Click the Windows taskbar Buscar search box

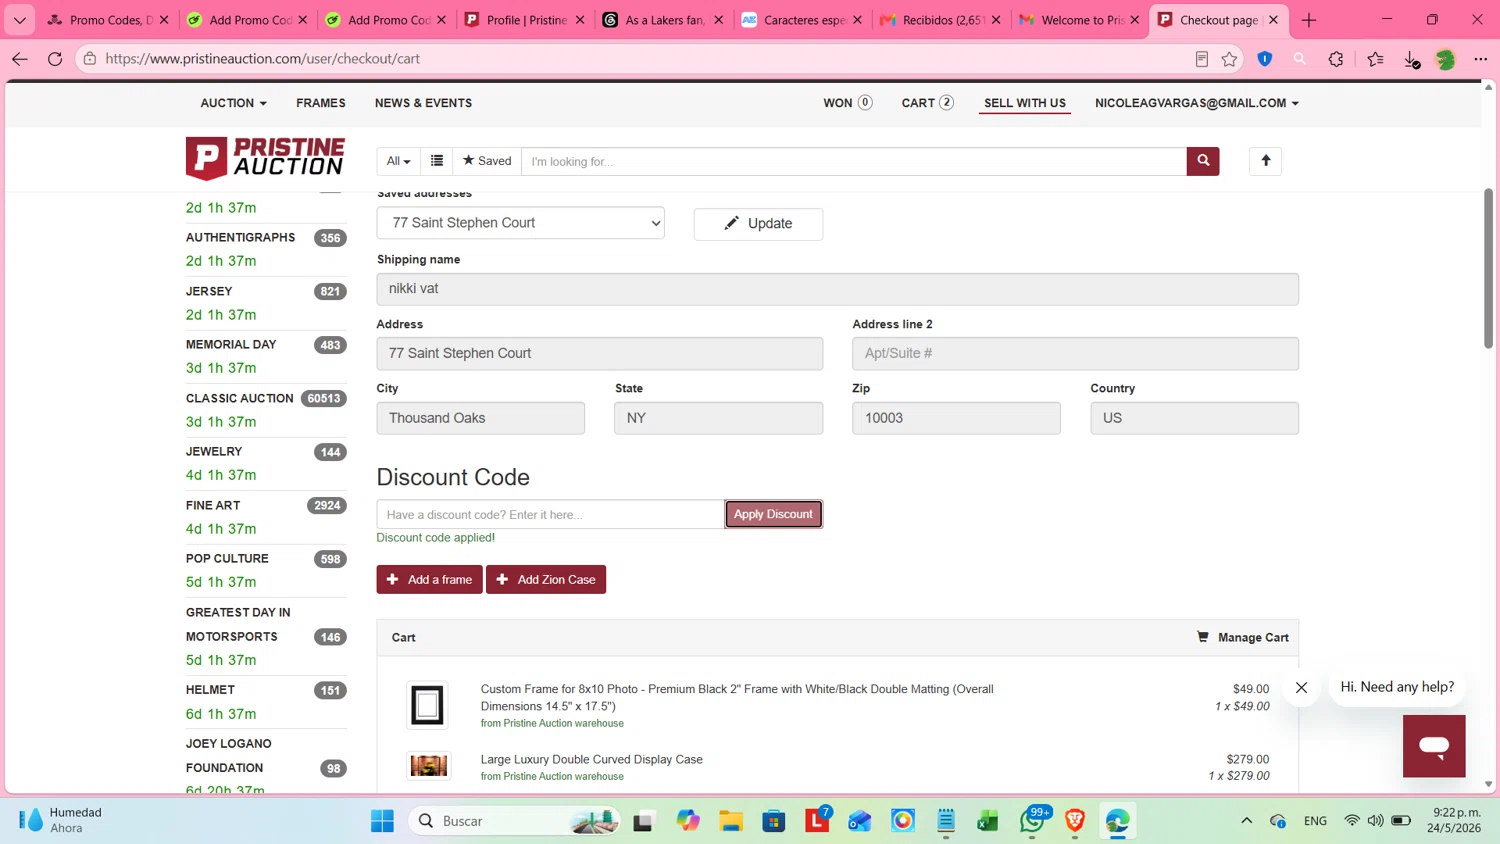[513, 821]
